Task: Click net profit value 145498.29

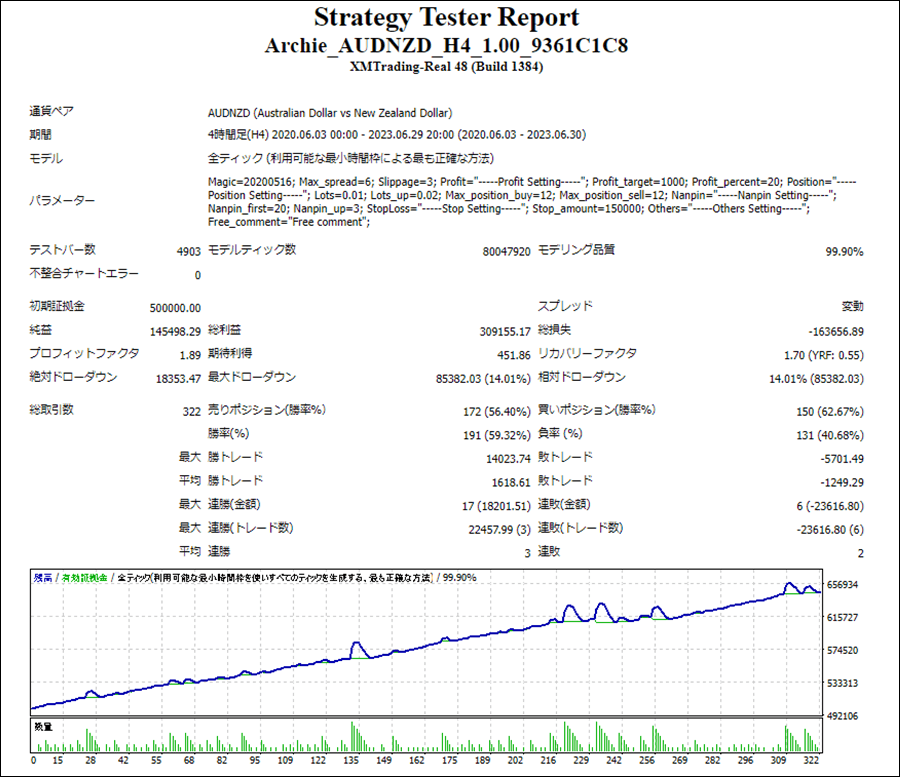Action: coord(175,332)
